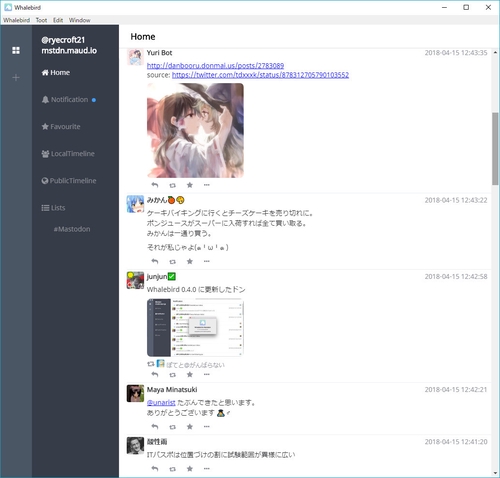Click the timestamp 2018-04-15 12:41:20
Screen dimensions: 500x478
(456, 442)
